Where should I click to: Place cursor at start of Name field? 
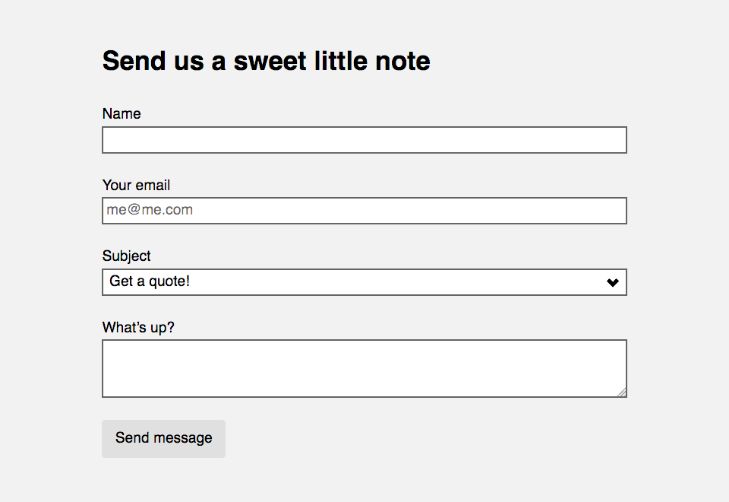[108, 140]
